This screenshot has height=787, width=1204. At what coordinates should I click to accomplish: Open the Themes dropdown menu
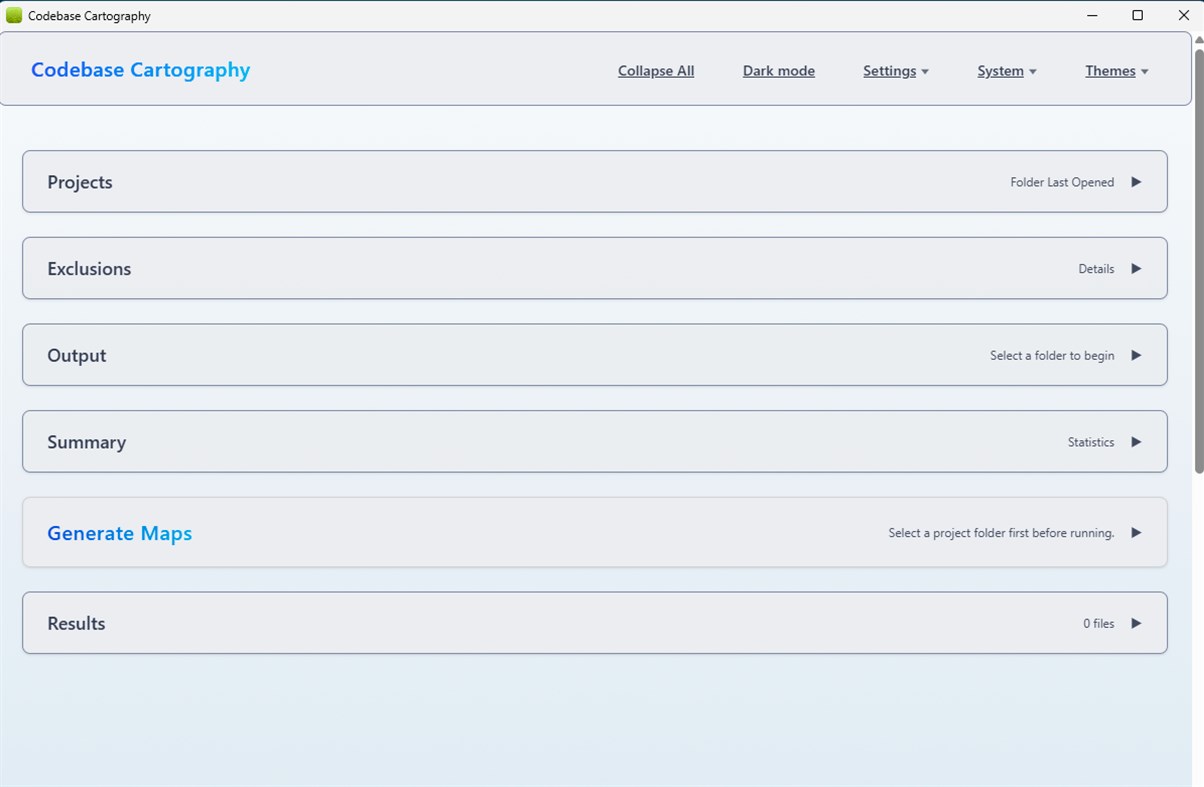click(x=1117, y=71)
